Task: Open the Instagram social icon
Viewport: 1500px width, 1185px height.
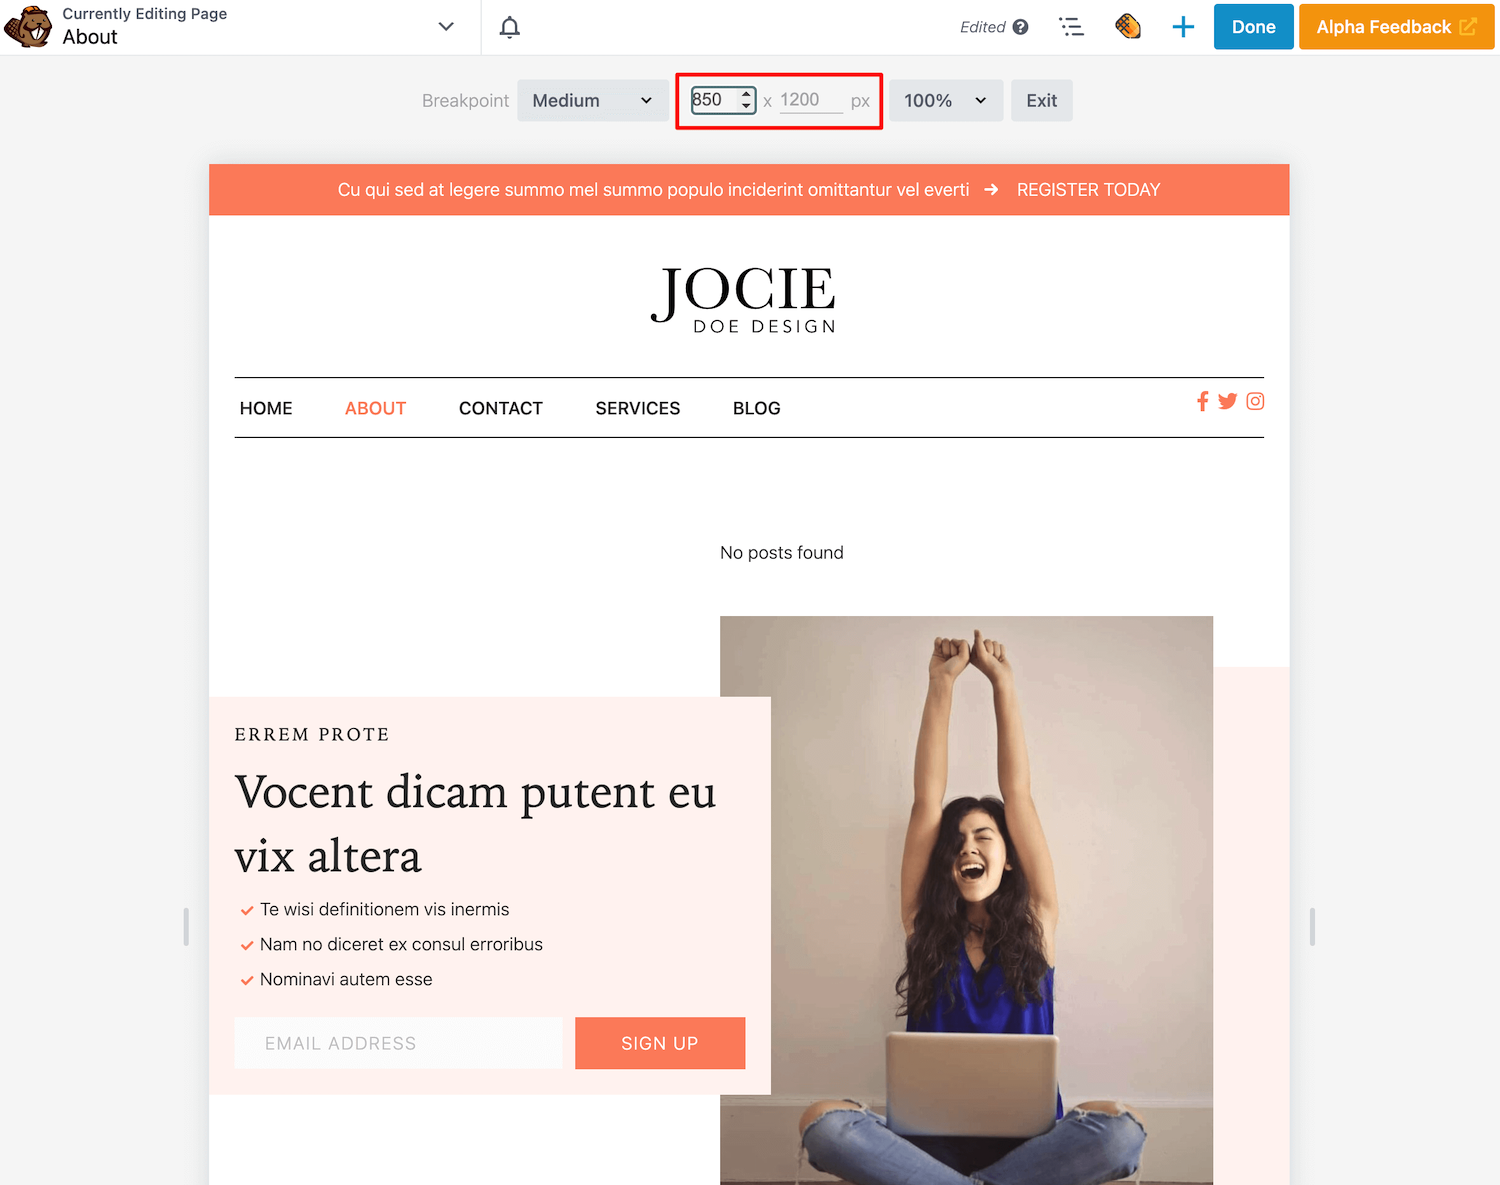Action: coord(1255,401)
